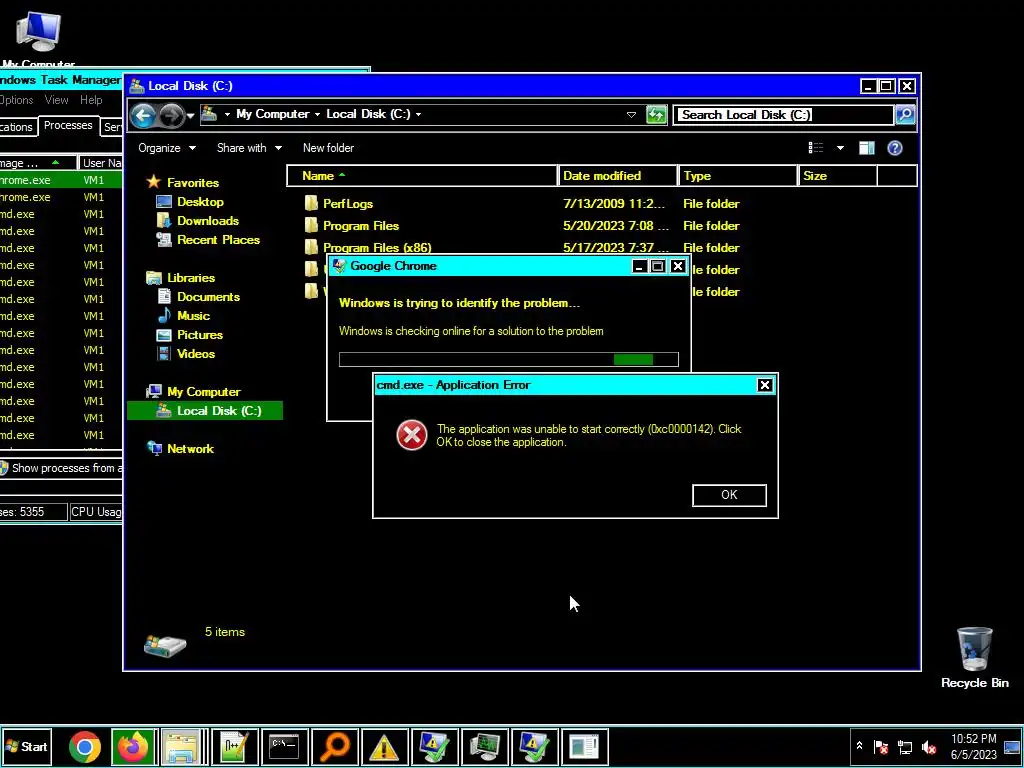
Task: Open the View menu in Task Manager
Action: coord(56,100)
